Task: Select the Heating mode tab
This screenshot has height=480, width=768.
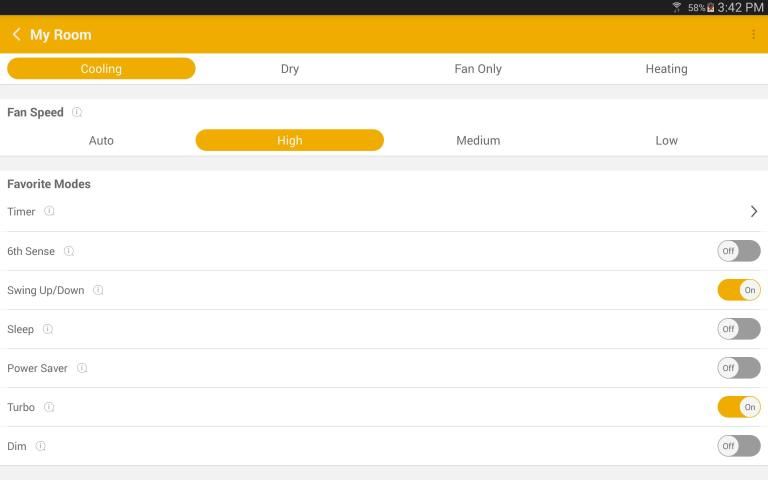Action: point(666,69)
